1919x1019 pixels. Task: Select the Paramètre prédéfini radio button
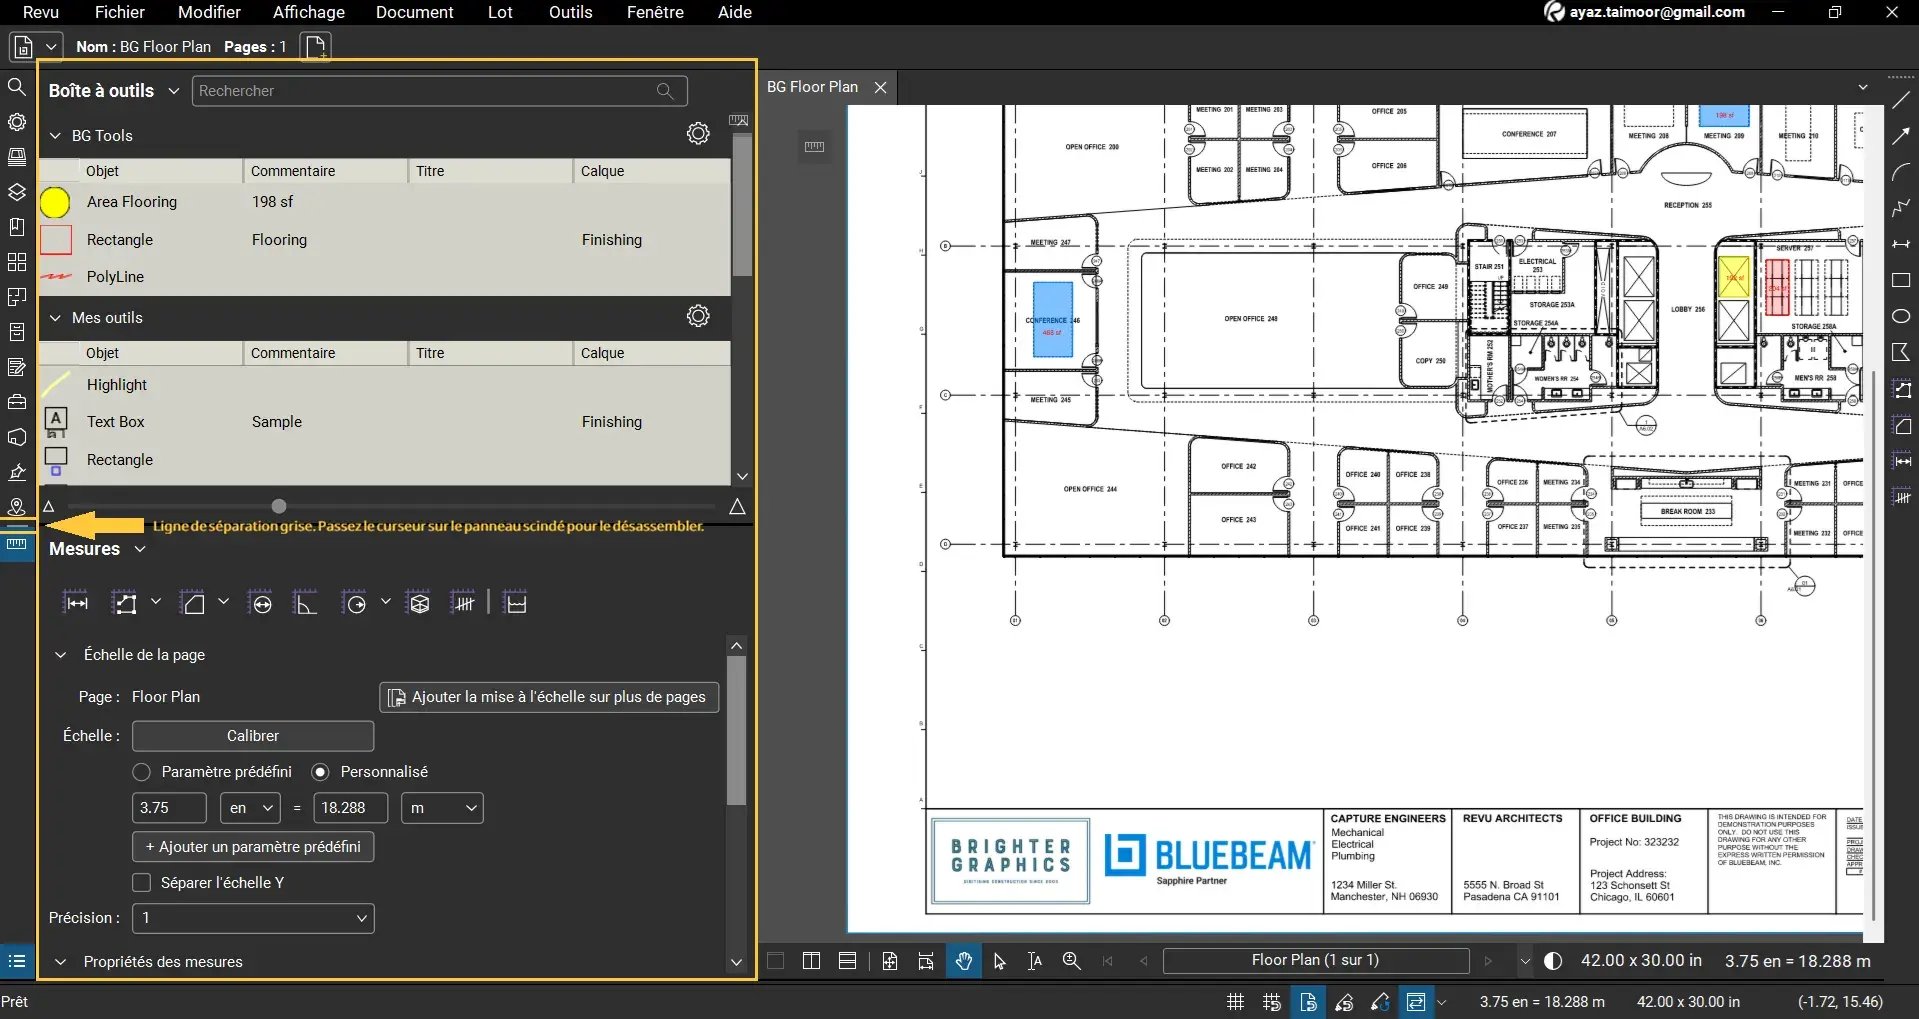point(142,771)
